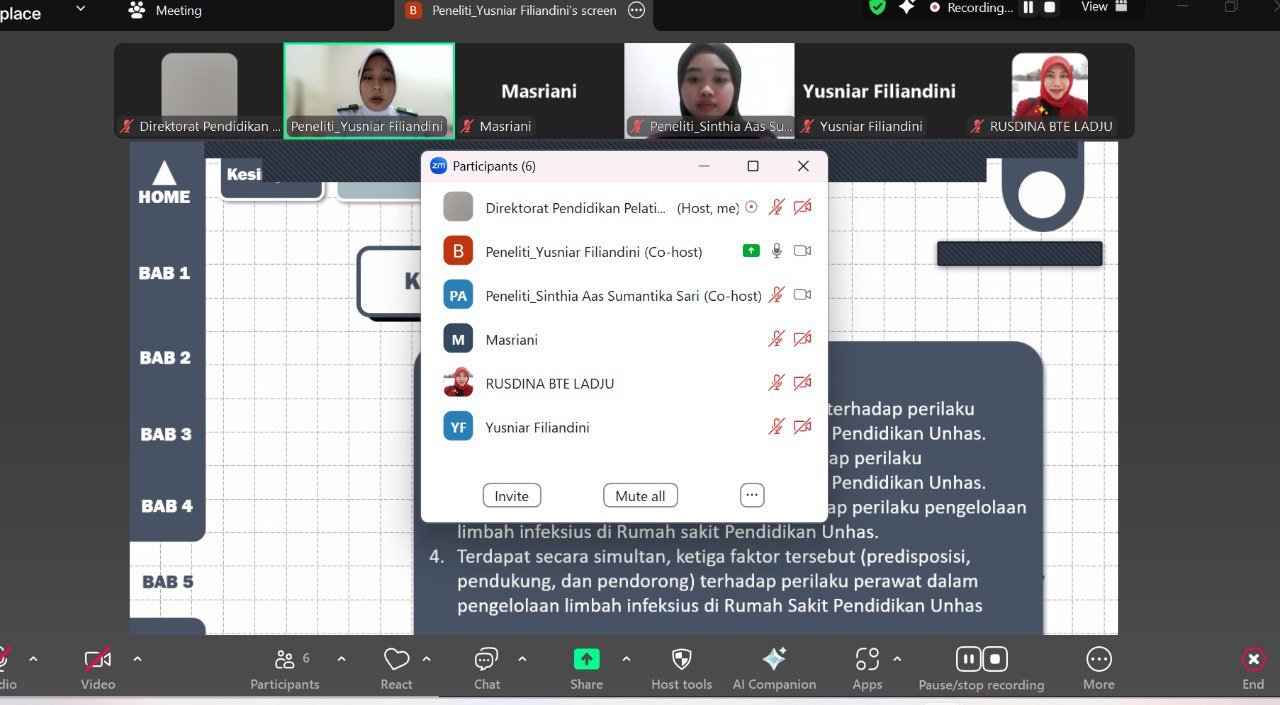Open the Apps toolbar icon

click(867, 659)
